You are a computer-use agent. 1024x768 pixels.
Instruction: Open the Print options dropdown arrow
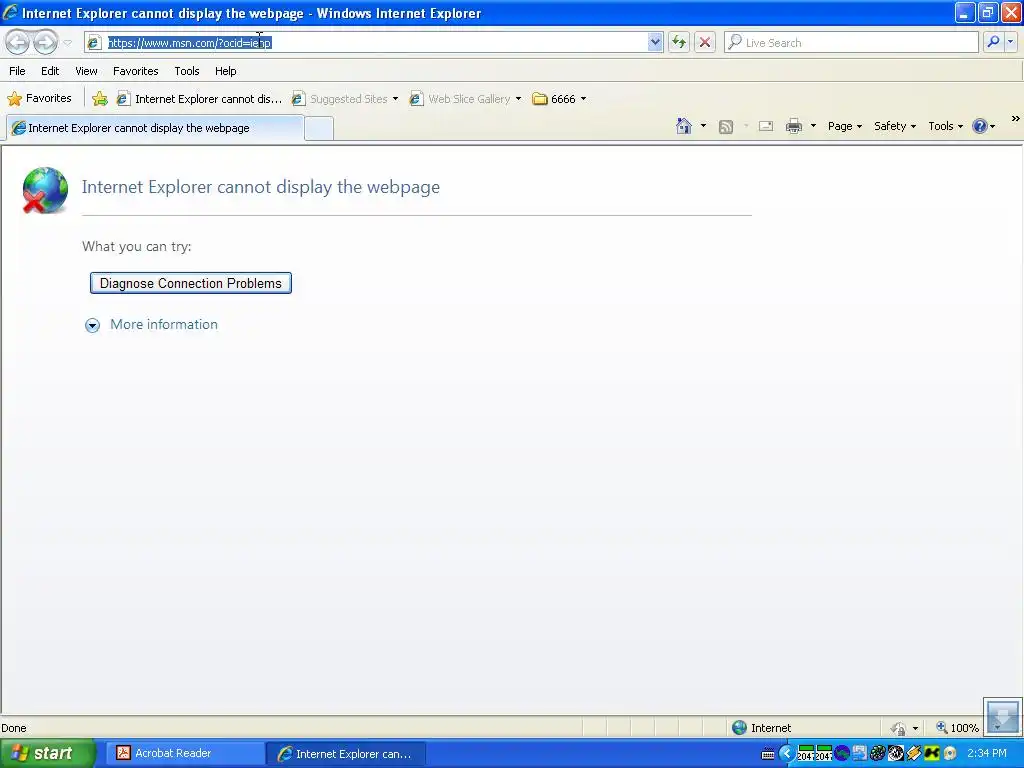813,126
